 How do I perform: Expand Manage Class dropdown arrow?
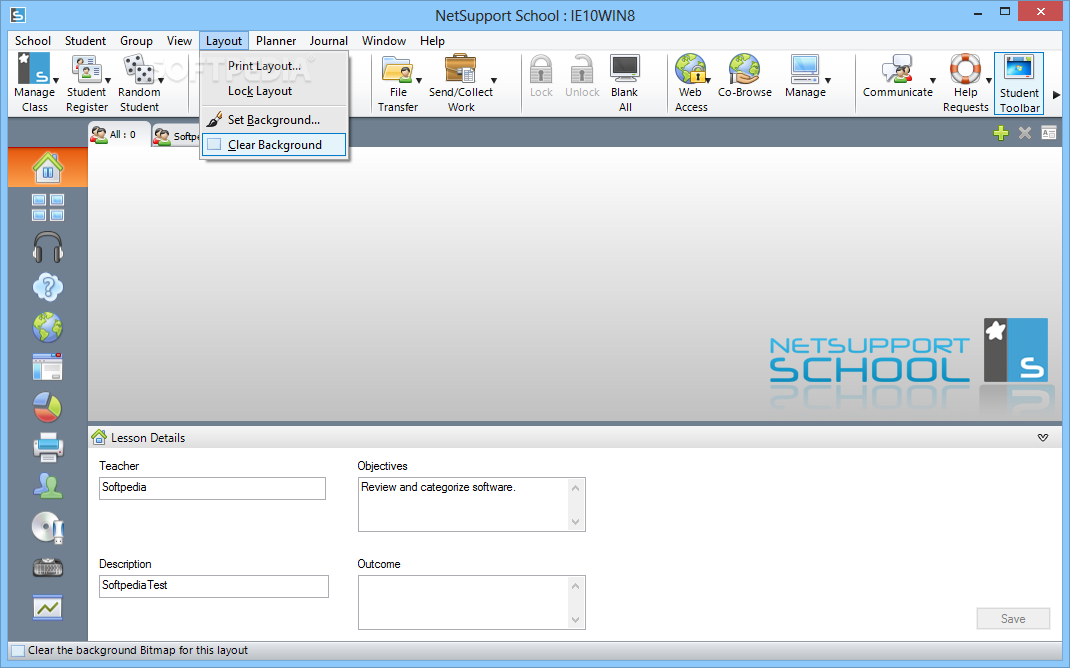coord(56,81)
